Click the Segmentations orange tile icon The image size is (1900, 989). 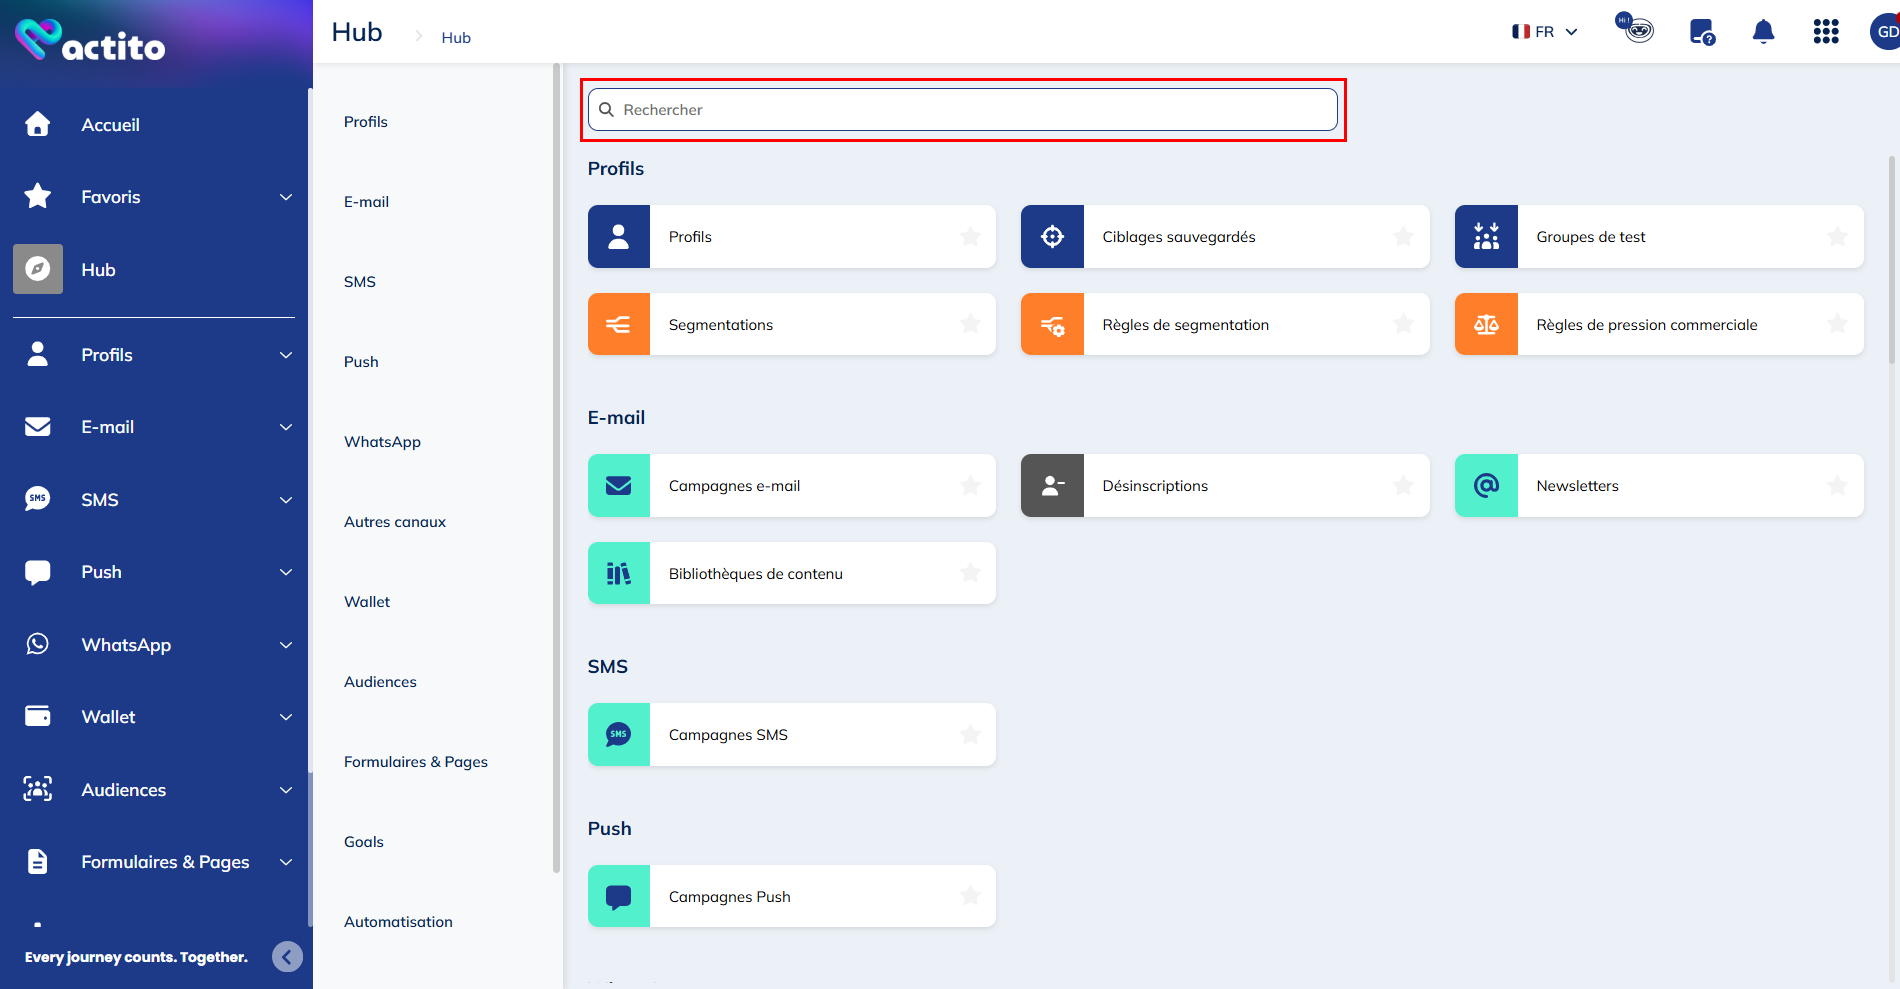[619, 324]
